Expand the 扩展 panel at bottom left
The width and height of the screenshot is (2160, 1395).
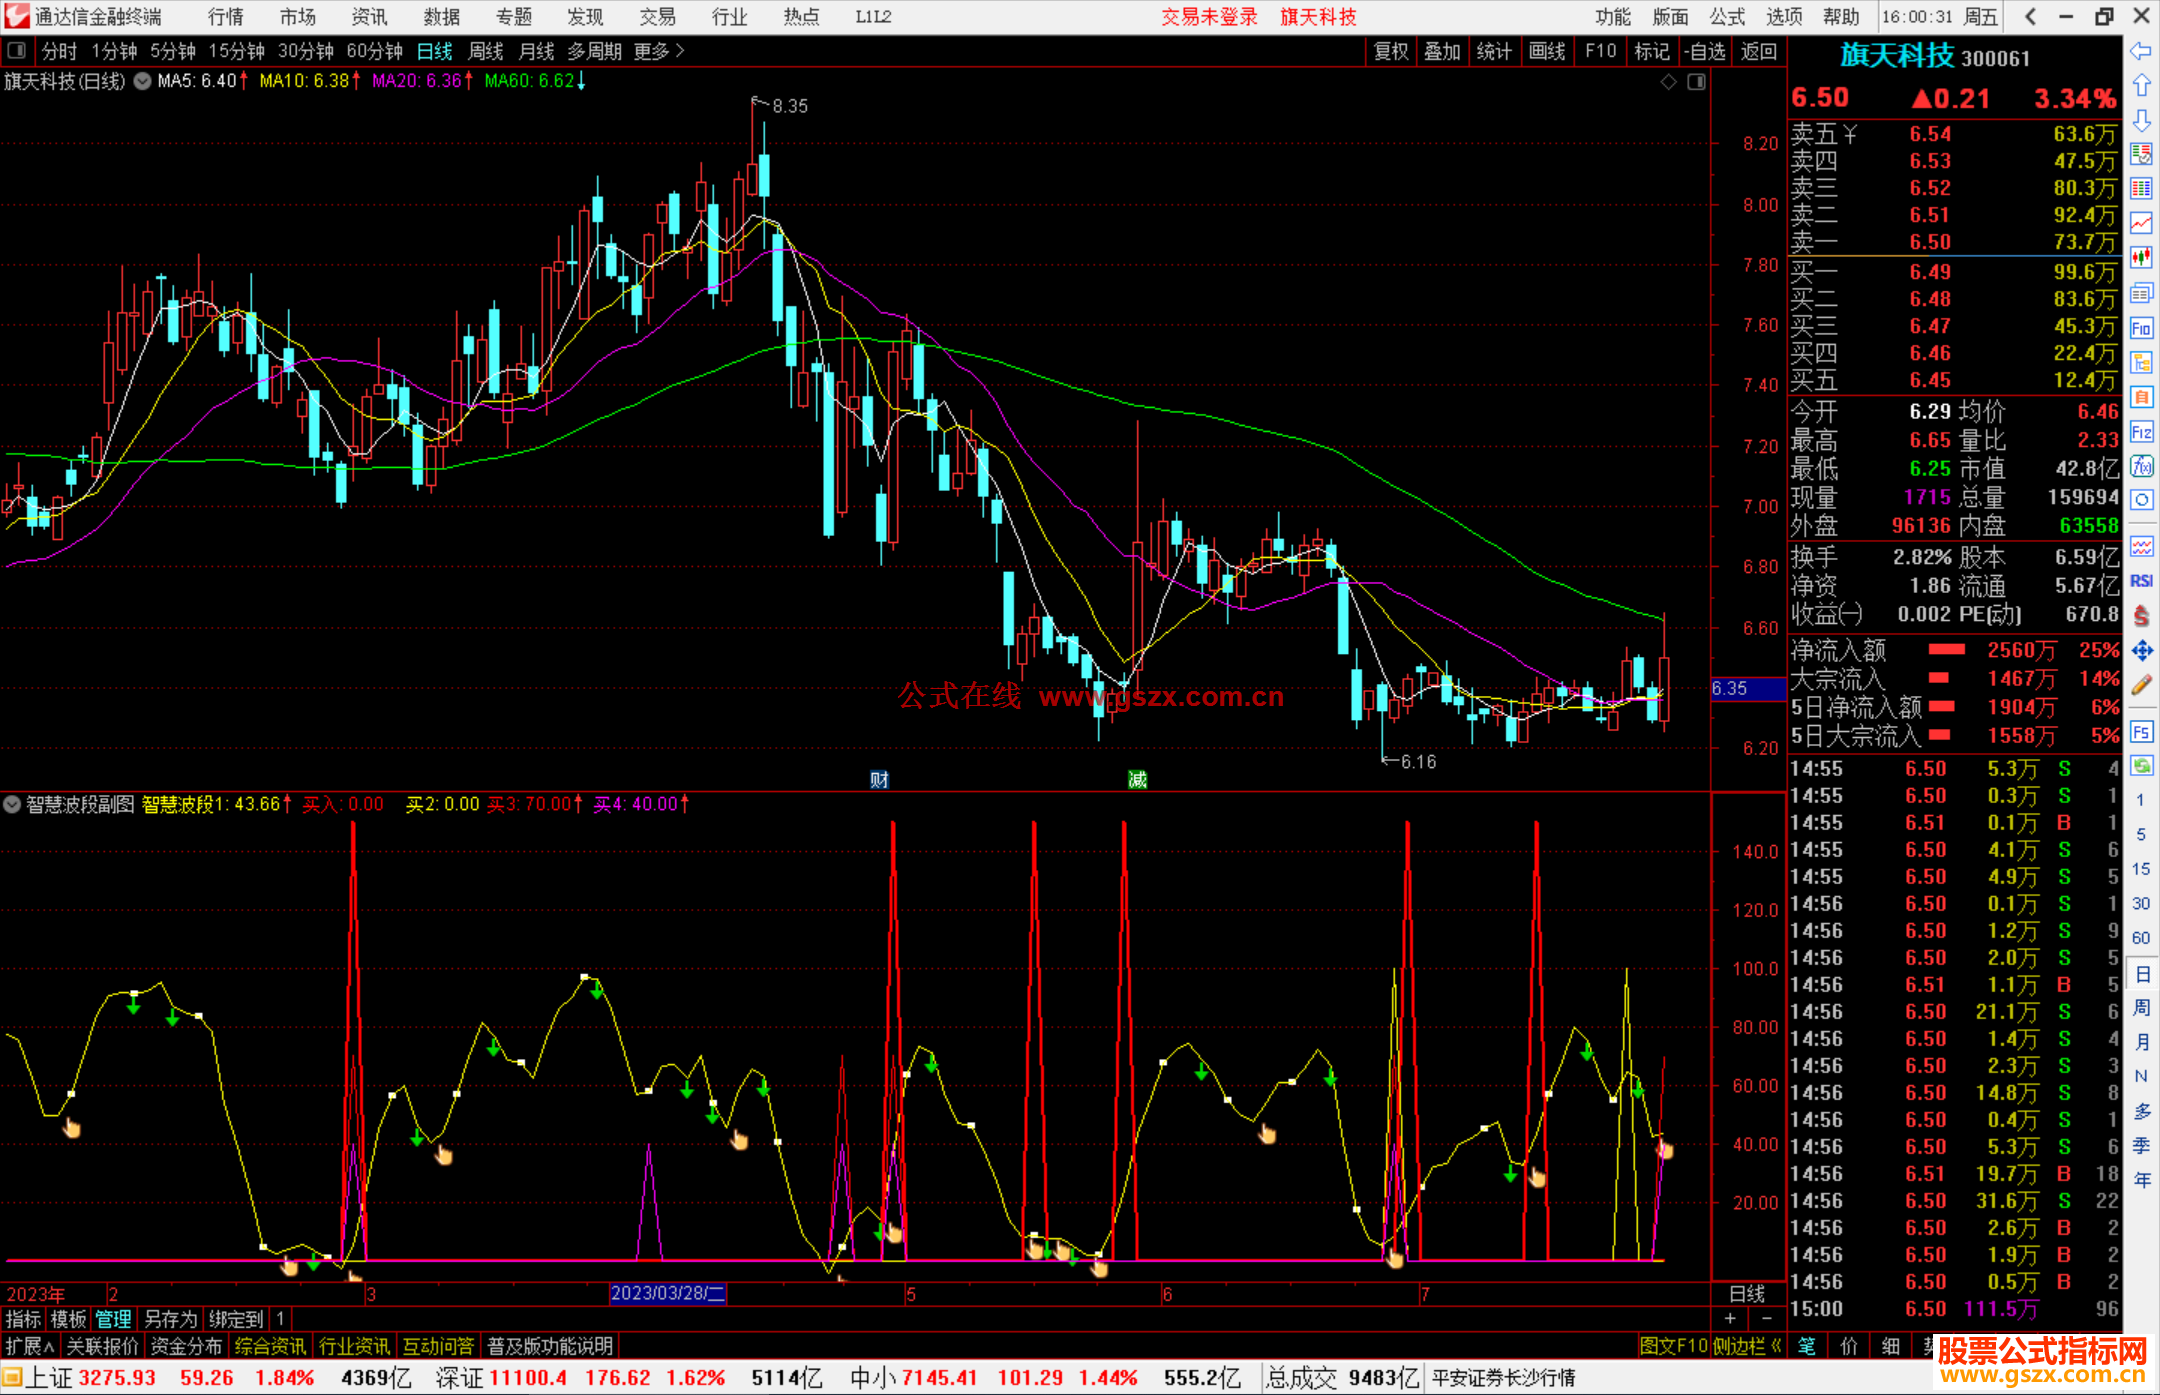tap(29, 1346)
